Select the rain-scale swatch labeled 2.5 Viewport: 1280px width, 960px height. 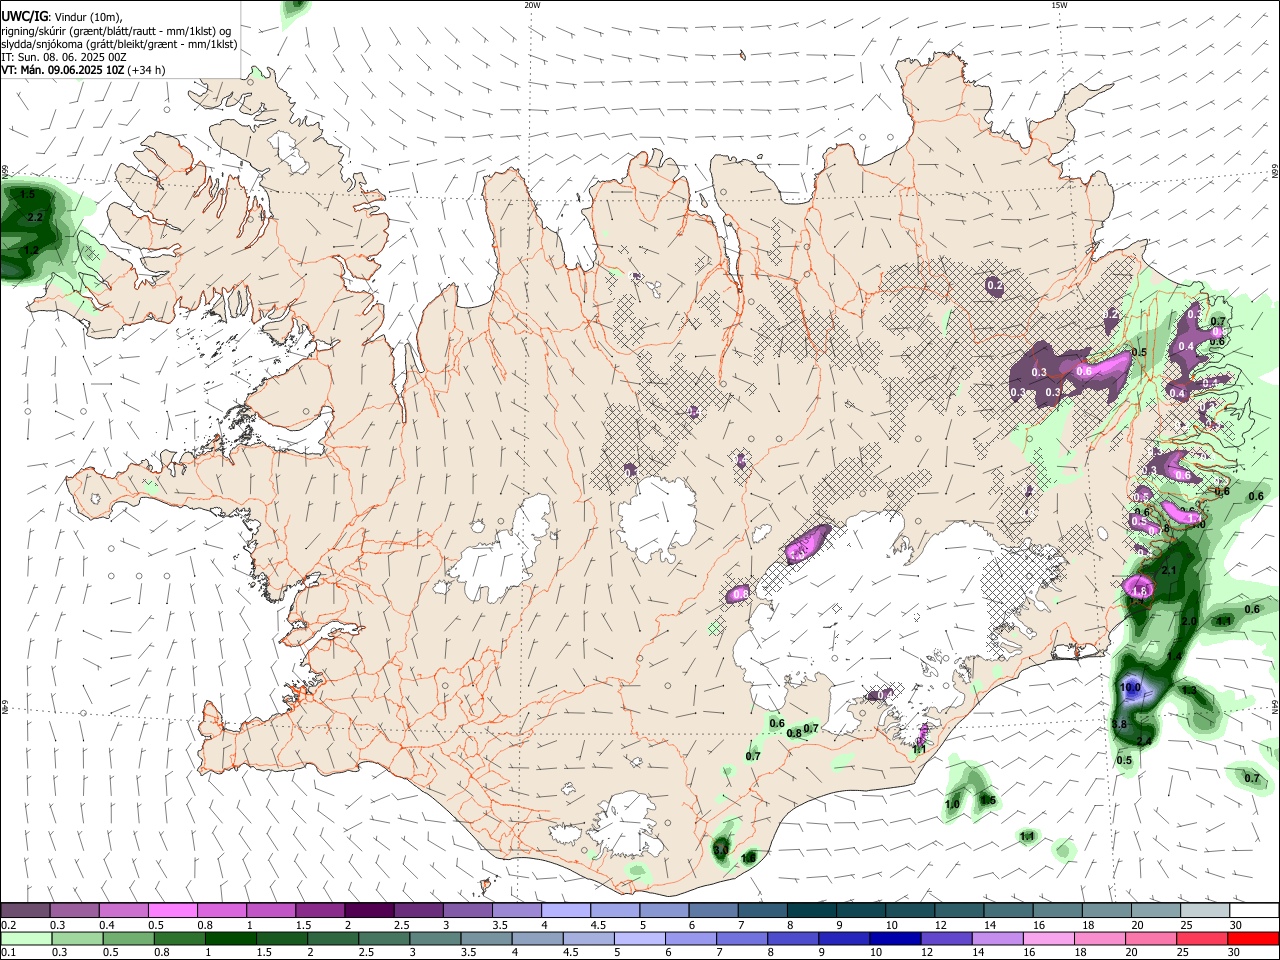click(383, 938)
